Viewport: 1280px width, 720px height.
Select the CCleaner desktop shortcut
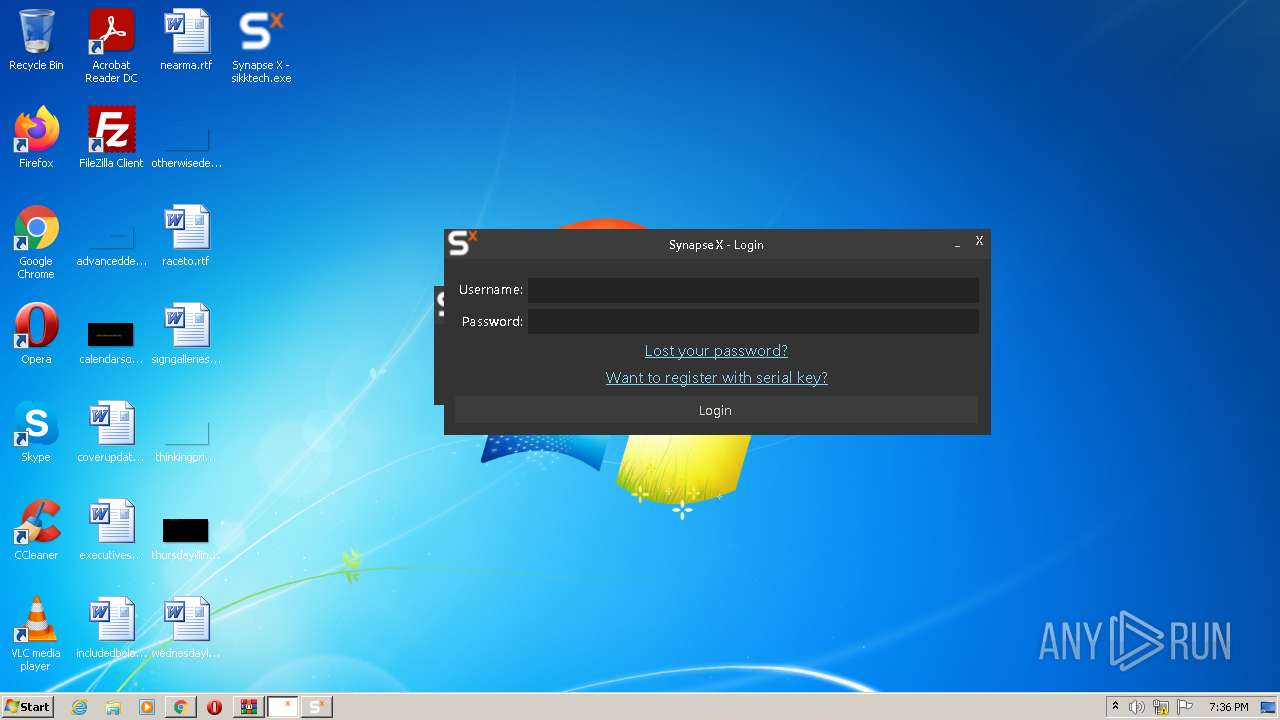(36, 530)
